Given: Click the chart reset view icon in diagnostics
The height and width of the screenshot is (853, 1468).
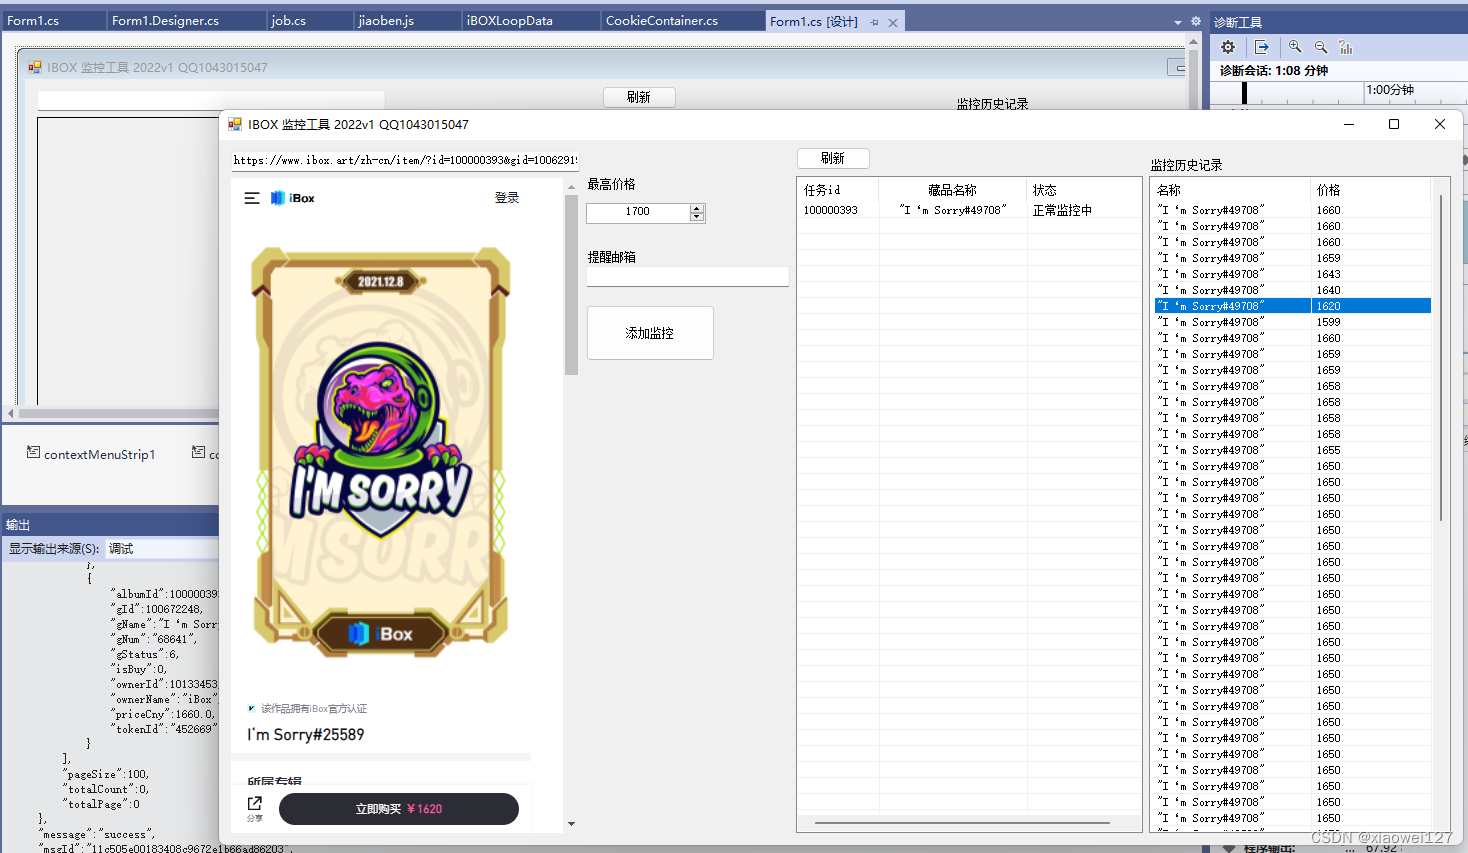Looking at the screenshot, I should tap(1346, 47).
